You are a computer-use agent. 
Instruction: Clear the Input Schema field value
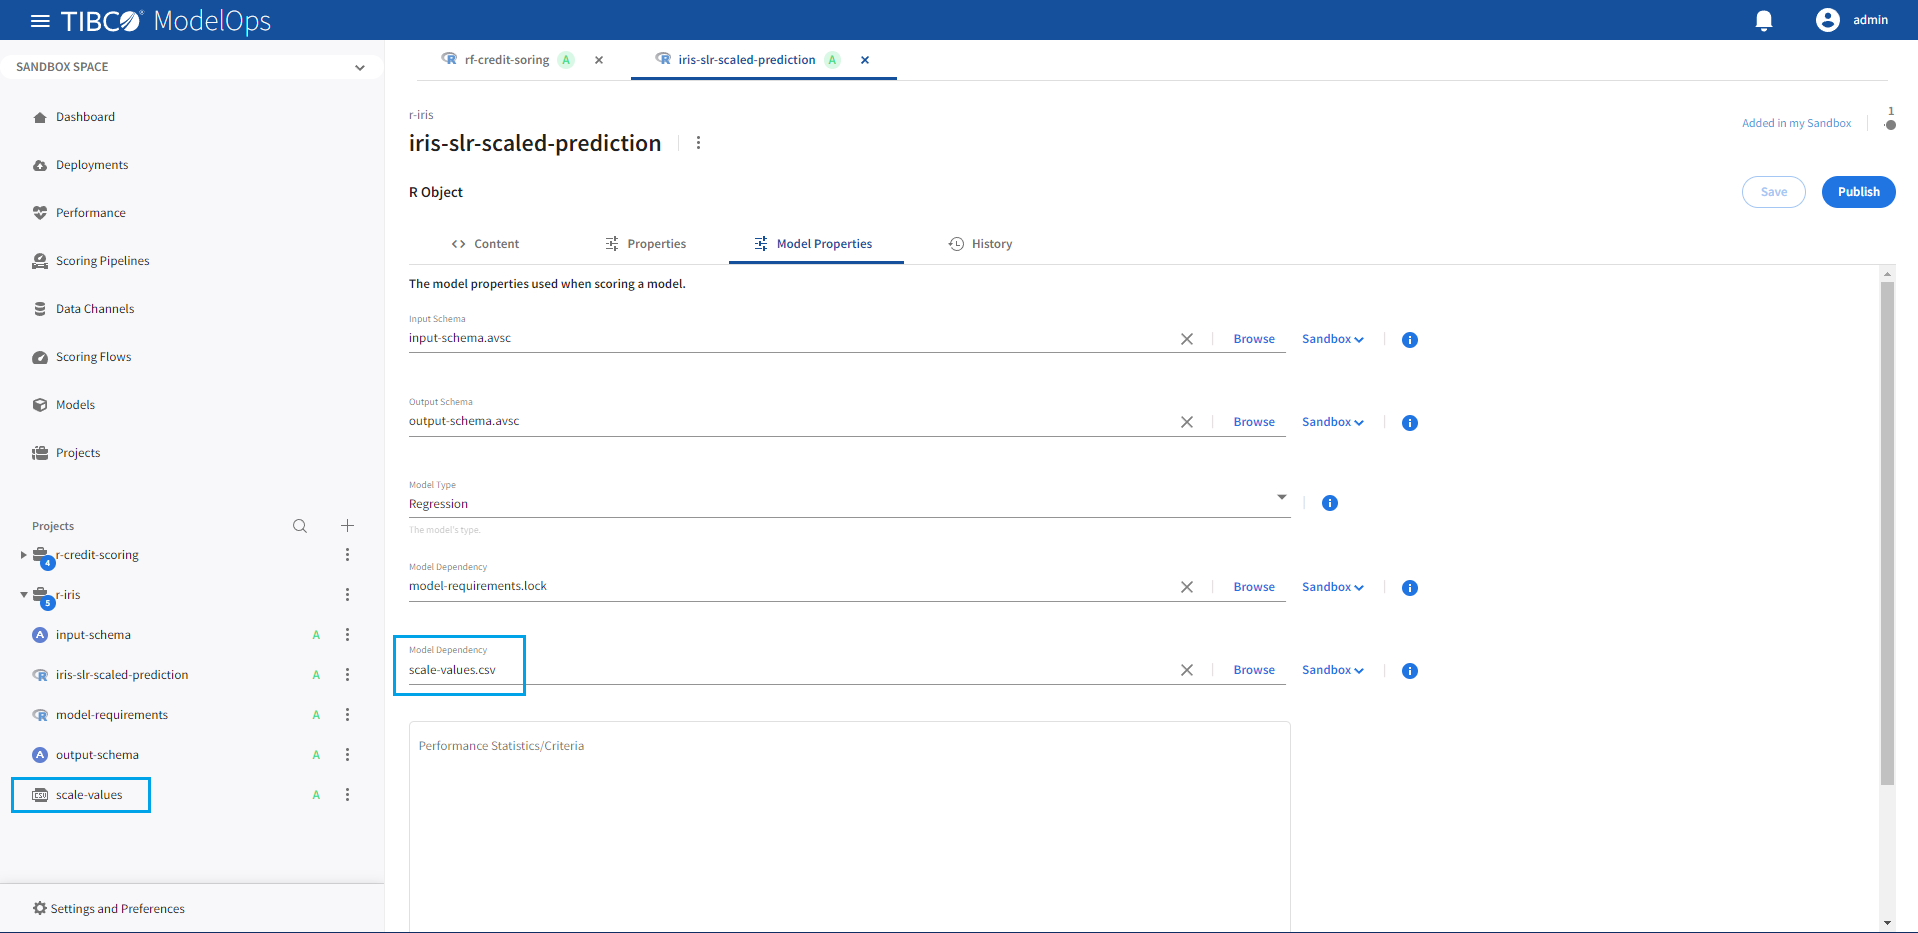(1187, 339)
